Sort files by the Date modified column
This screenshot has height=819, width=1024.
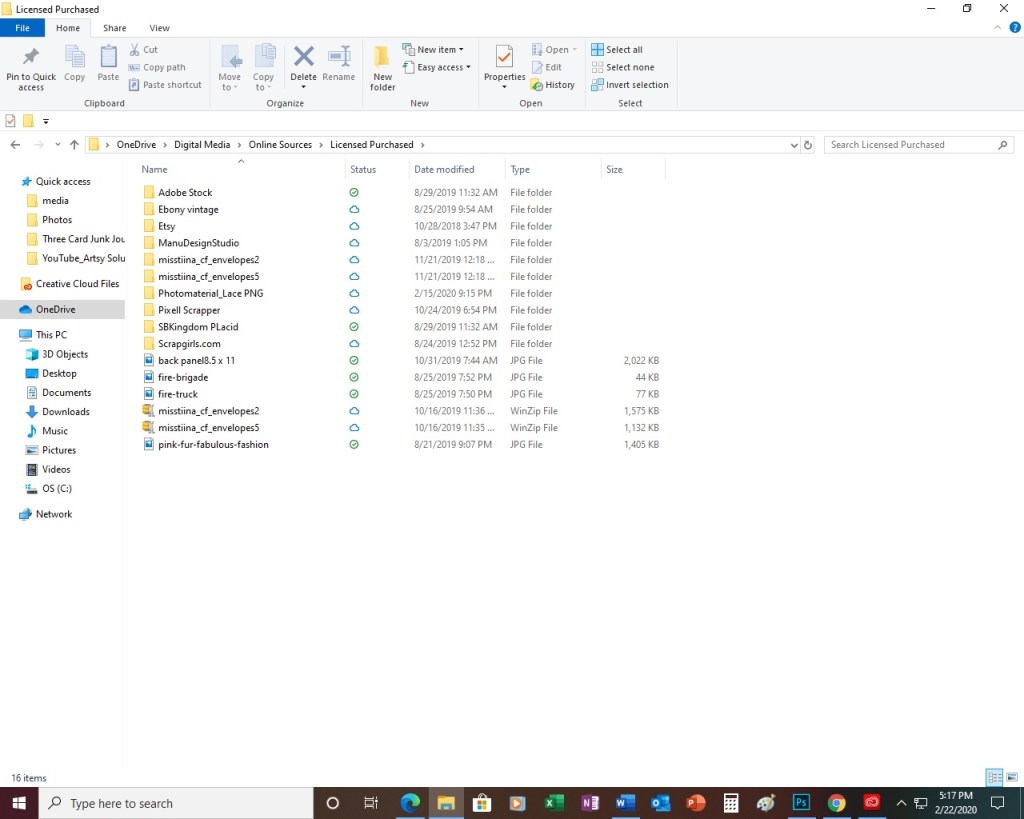coord(444,170)
